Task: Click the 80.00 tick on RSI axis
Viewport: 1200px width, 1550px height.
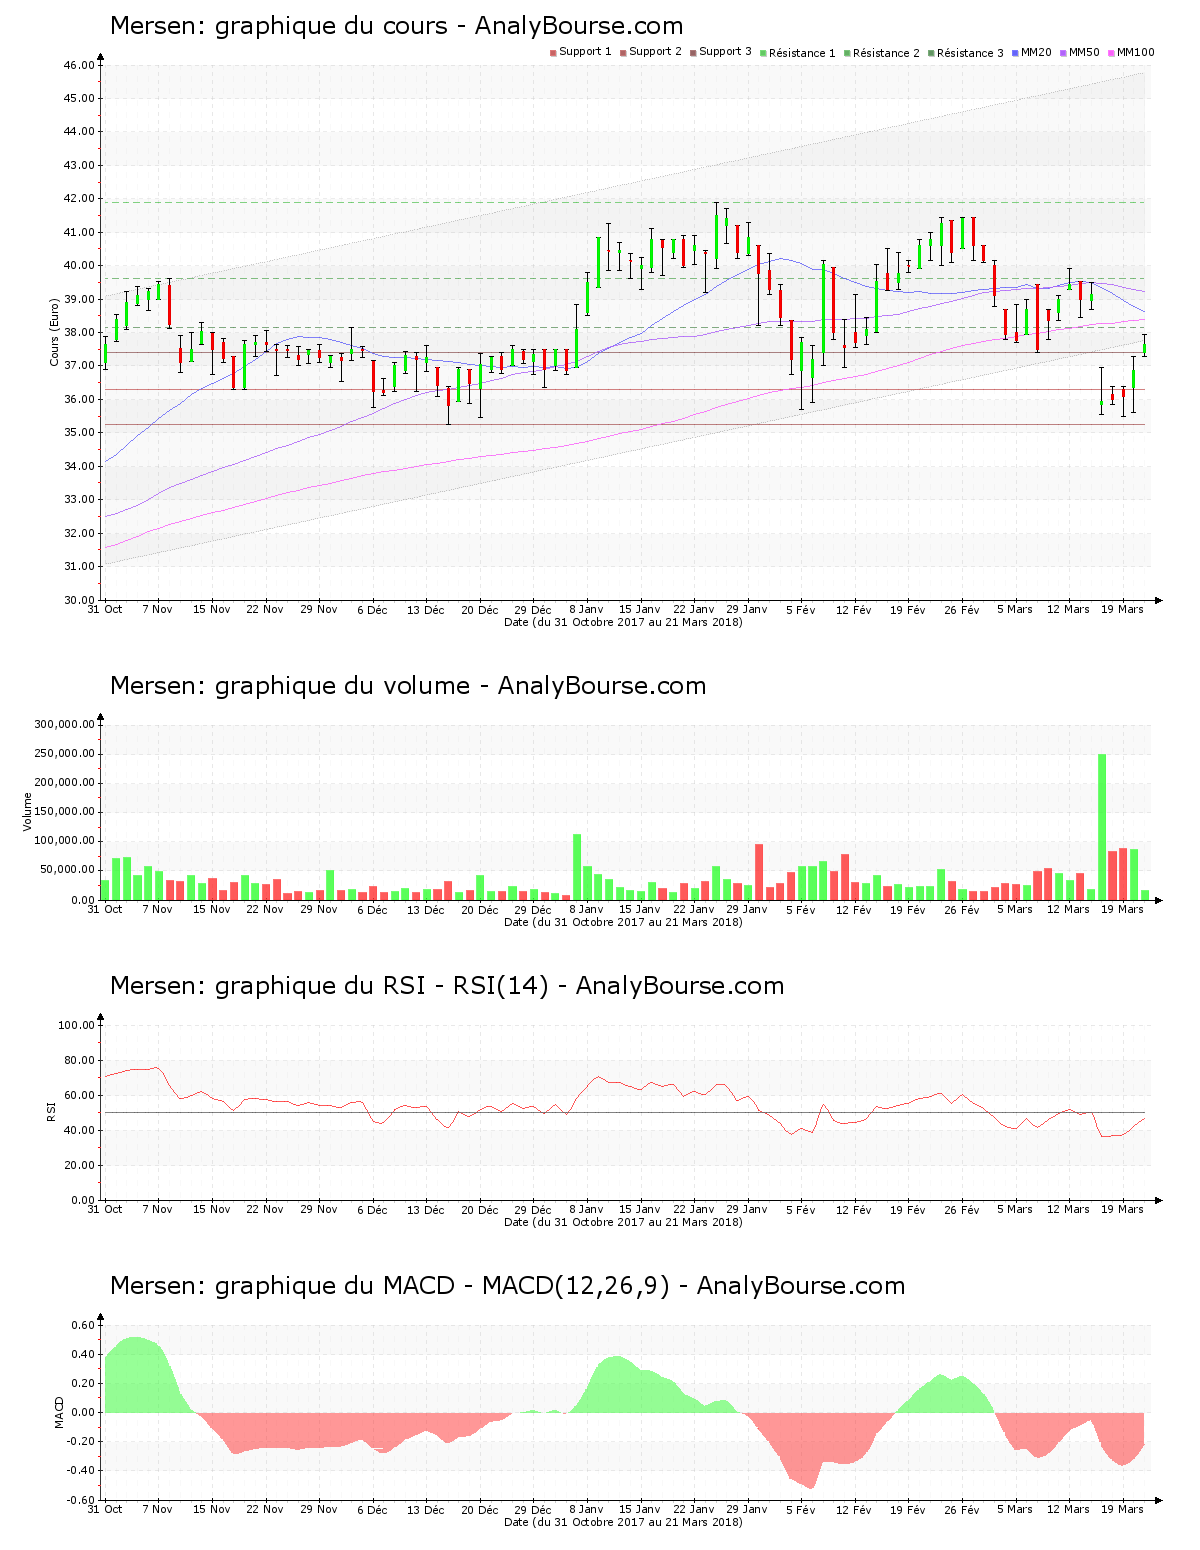Action: 80,1060
